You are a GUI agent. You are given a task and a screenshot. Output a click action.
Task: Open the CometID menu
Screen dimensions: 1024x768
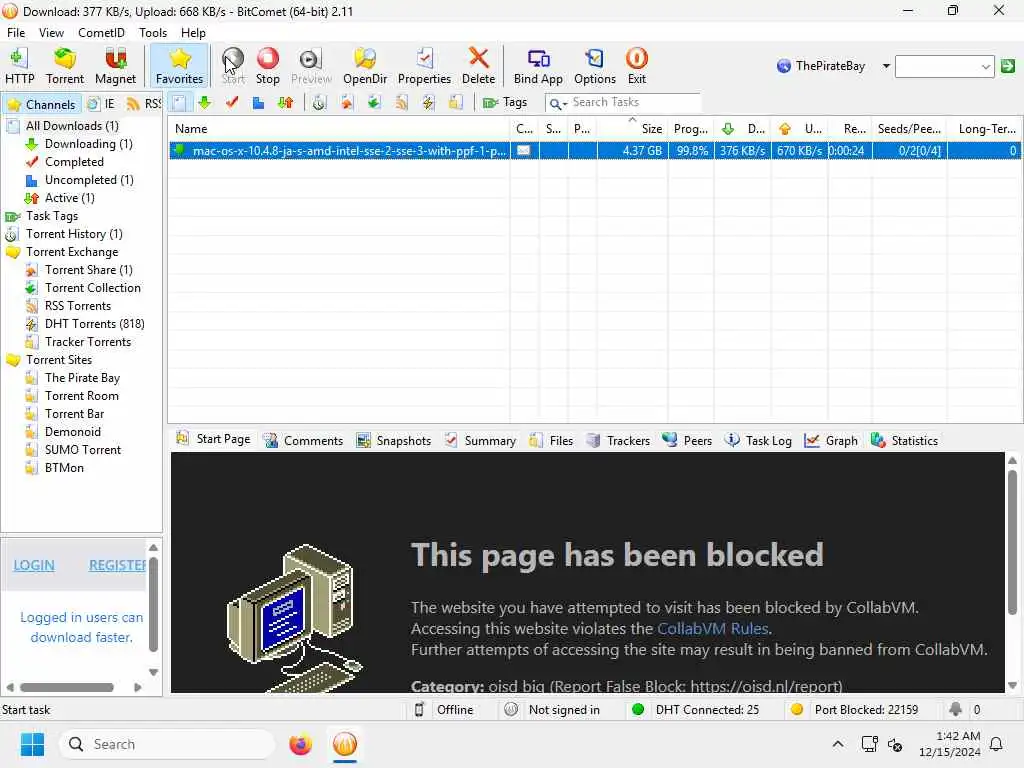[101, 33]
